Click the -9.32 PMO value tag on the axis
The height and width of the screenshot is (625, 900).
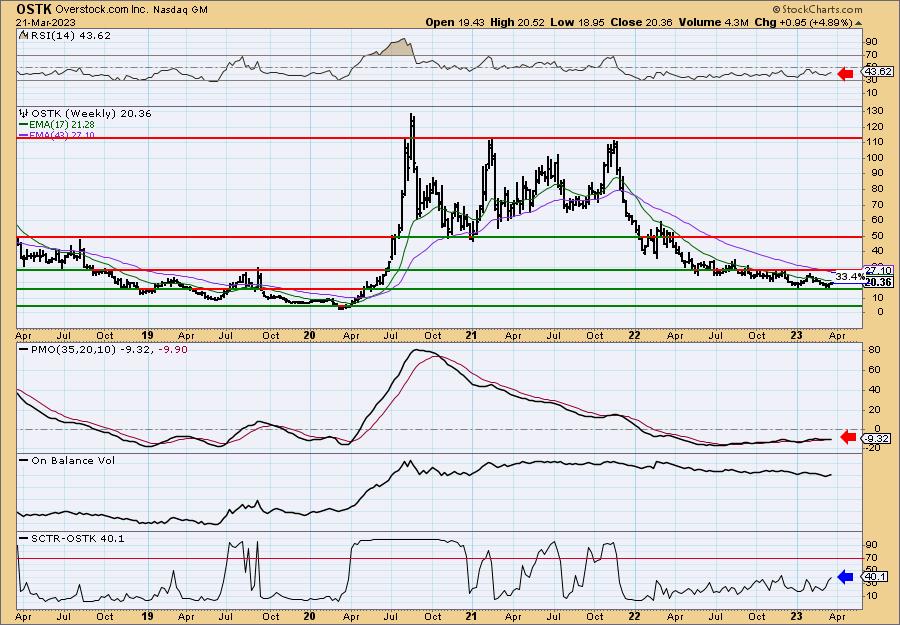click(x=878, y=438)
